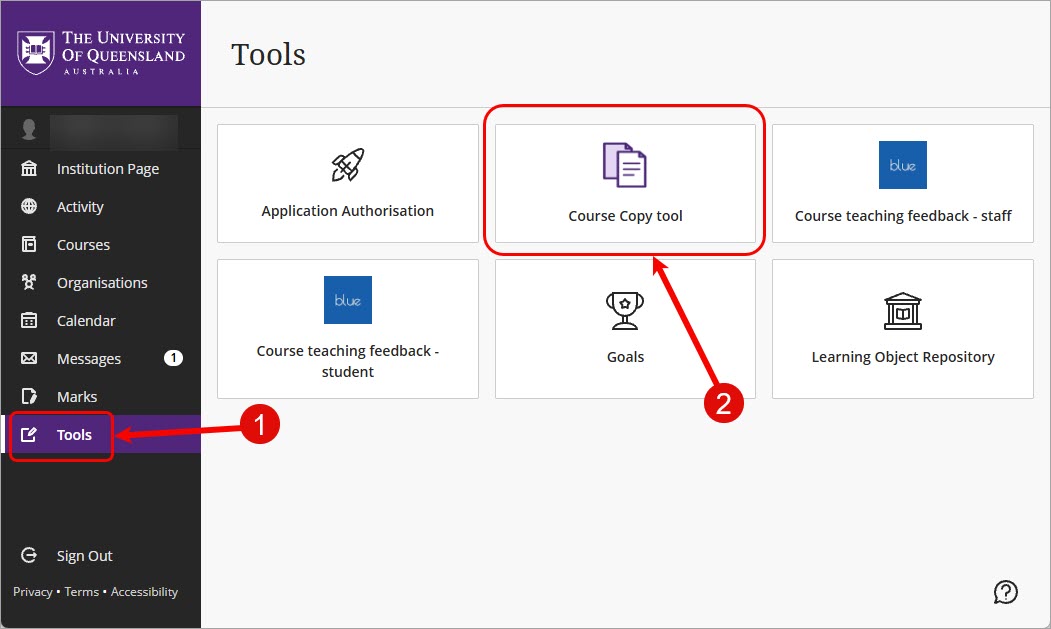
Task: Click the Learning Object Repository building icon
Action: point(903,311)
